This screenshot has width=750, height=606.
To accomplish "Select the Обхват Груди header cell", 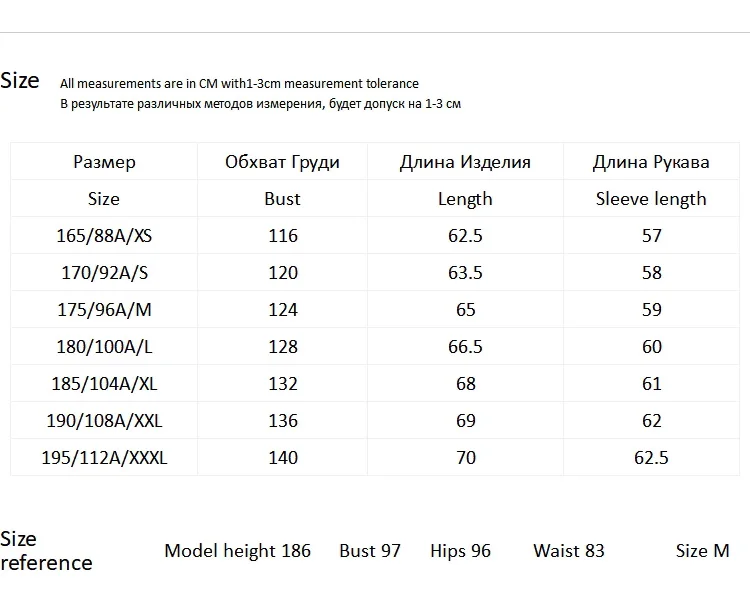I will [x=282, y=162].
